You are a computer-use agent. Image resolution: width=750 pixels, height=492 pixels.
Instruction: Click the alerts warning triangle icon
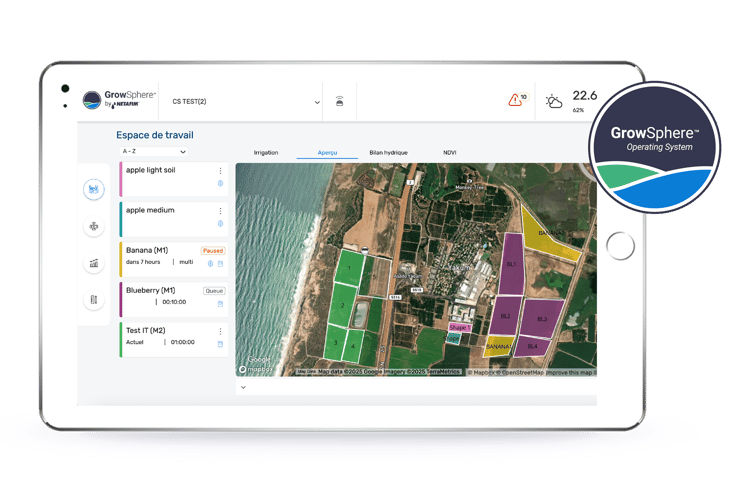coord(516,100)
